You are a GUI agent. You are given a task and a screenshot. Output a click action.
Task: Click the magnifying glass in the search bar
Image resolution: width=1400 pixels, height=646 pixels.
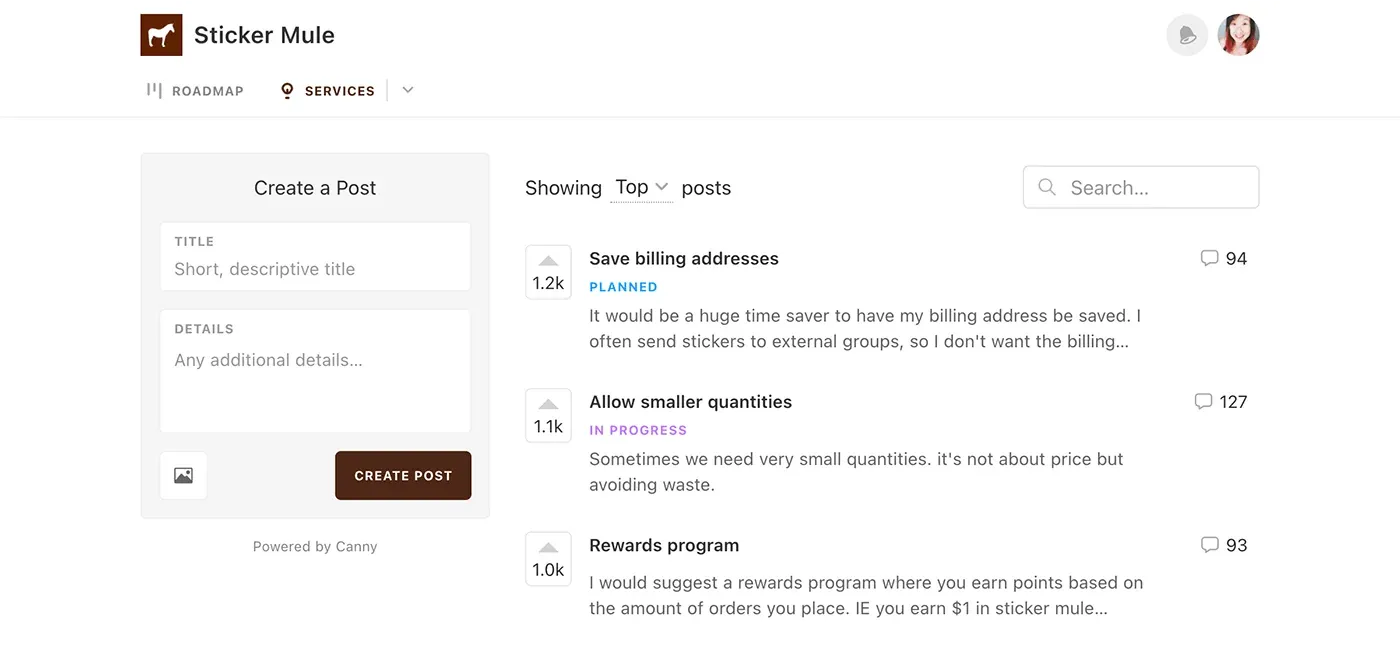[1046, 187]
